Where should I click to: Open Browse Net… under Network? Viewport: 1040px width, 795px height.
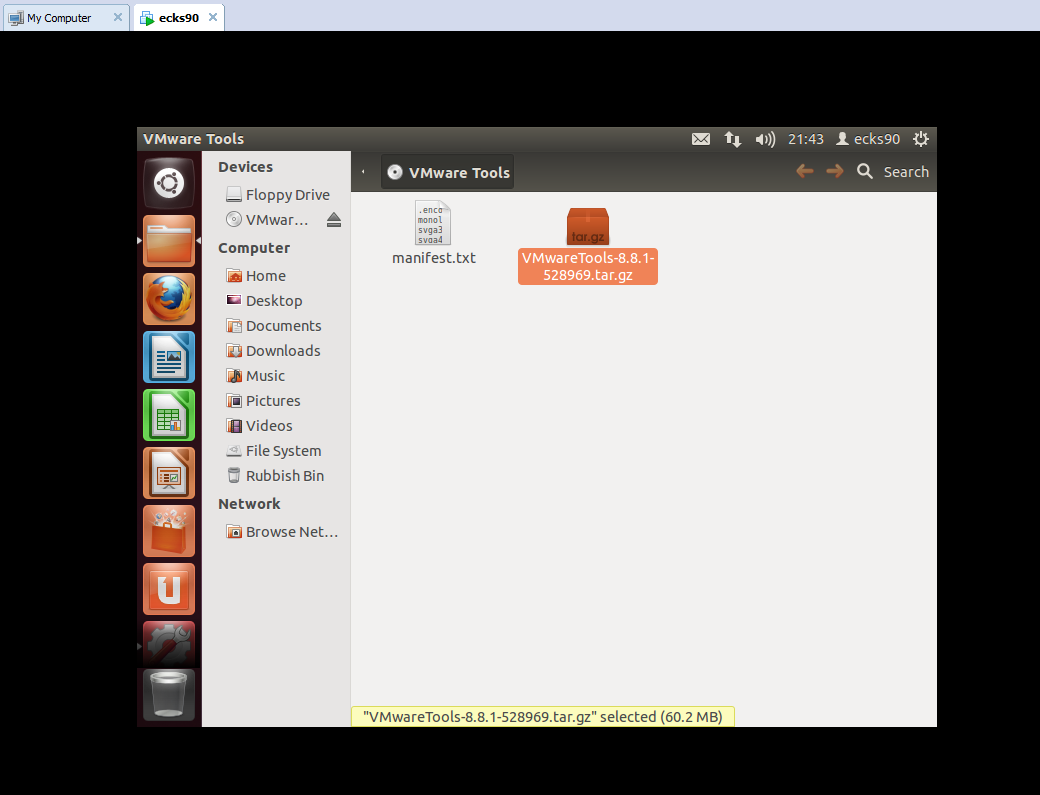tap(282, 532)
